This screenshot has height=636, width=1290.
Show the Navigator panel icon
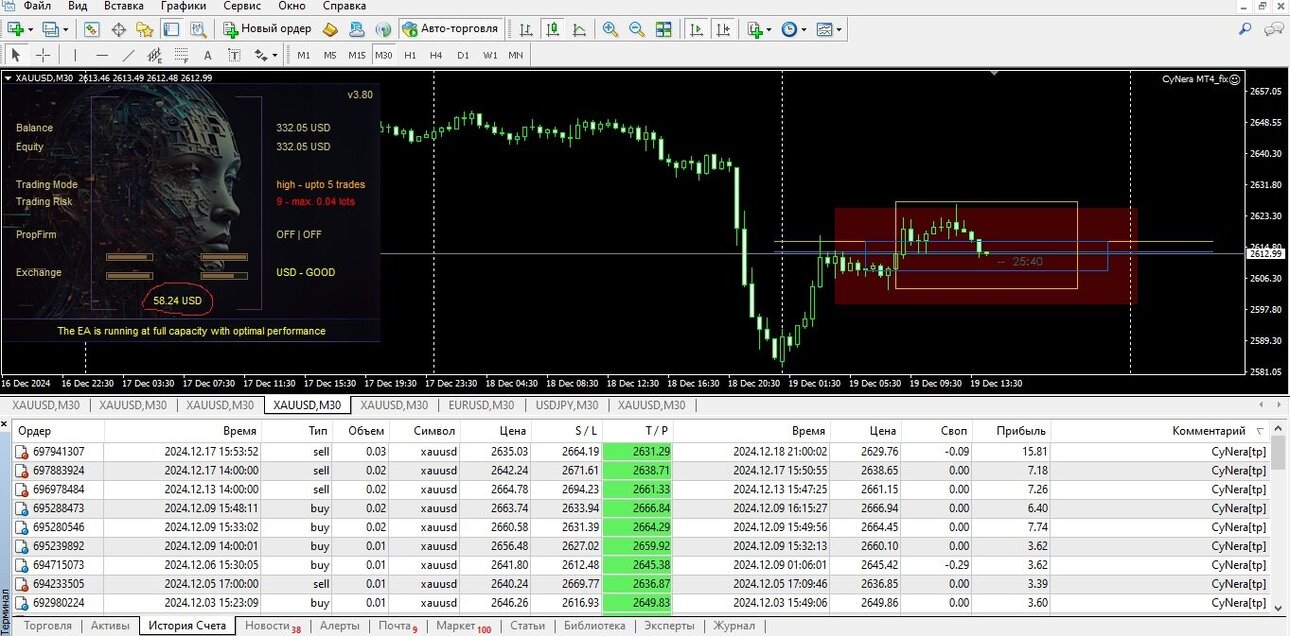[144, 29]
